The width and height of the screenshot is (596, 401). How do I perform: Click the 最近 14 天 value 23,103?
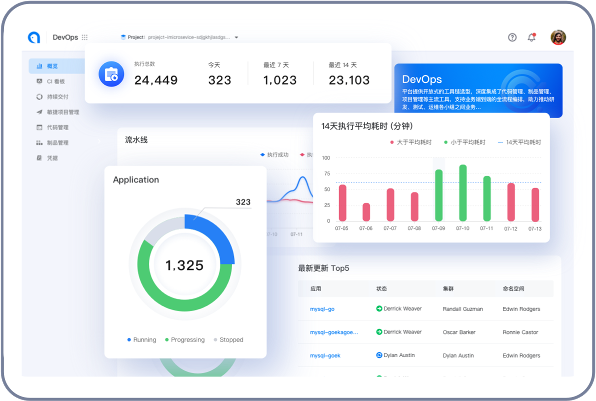tap(349, 80)
